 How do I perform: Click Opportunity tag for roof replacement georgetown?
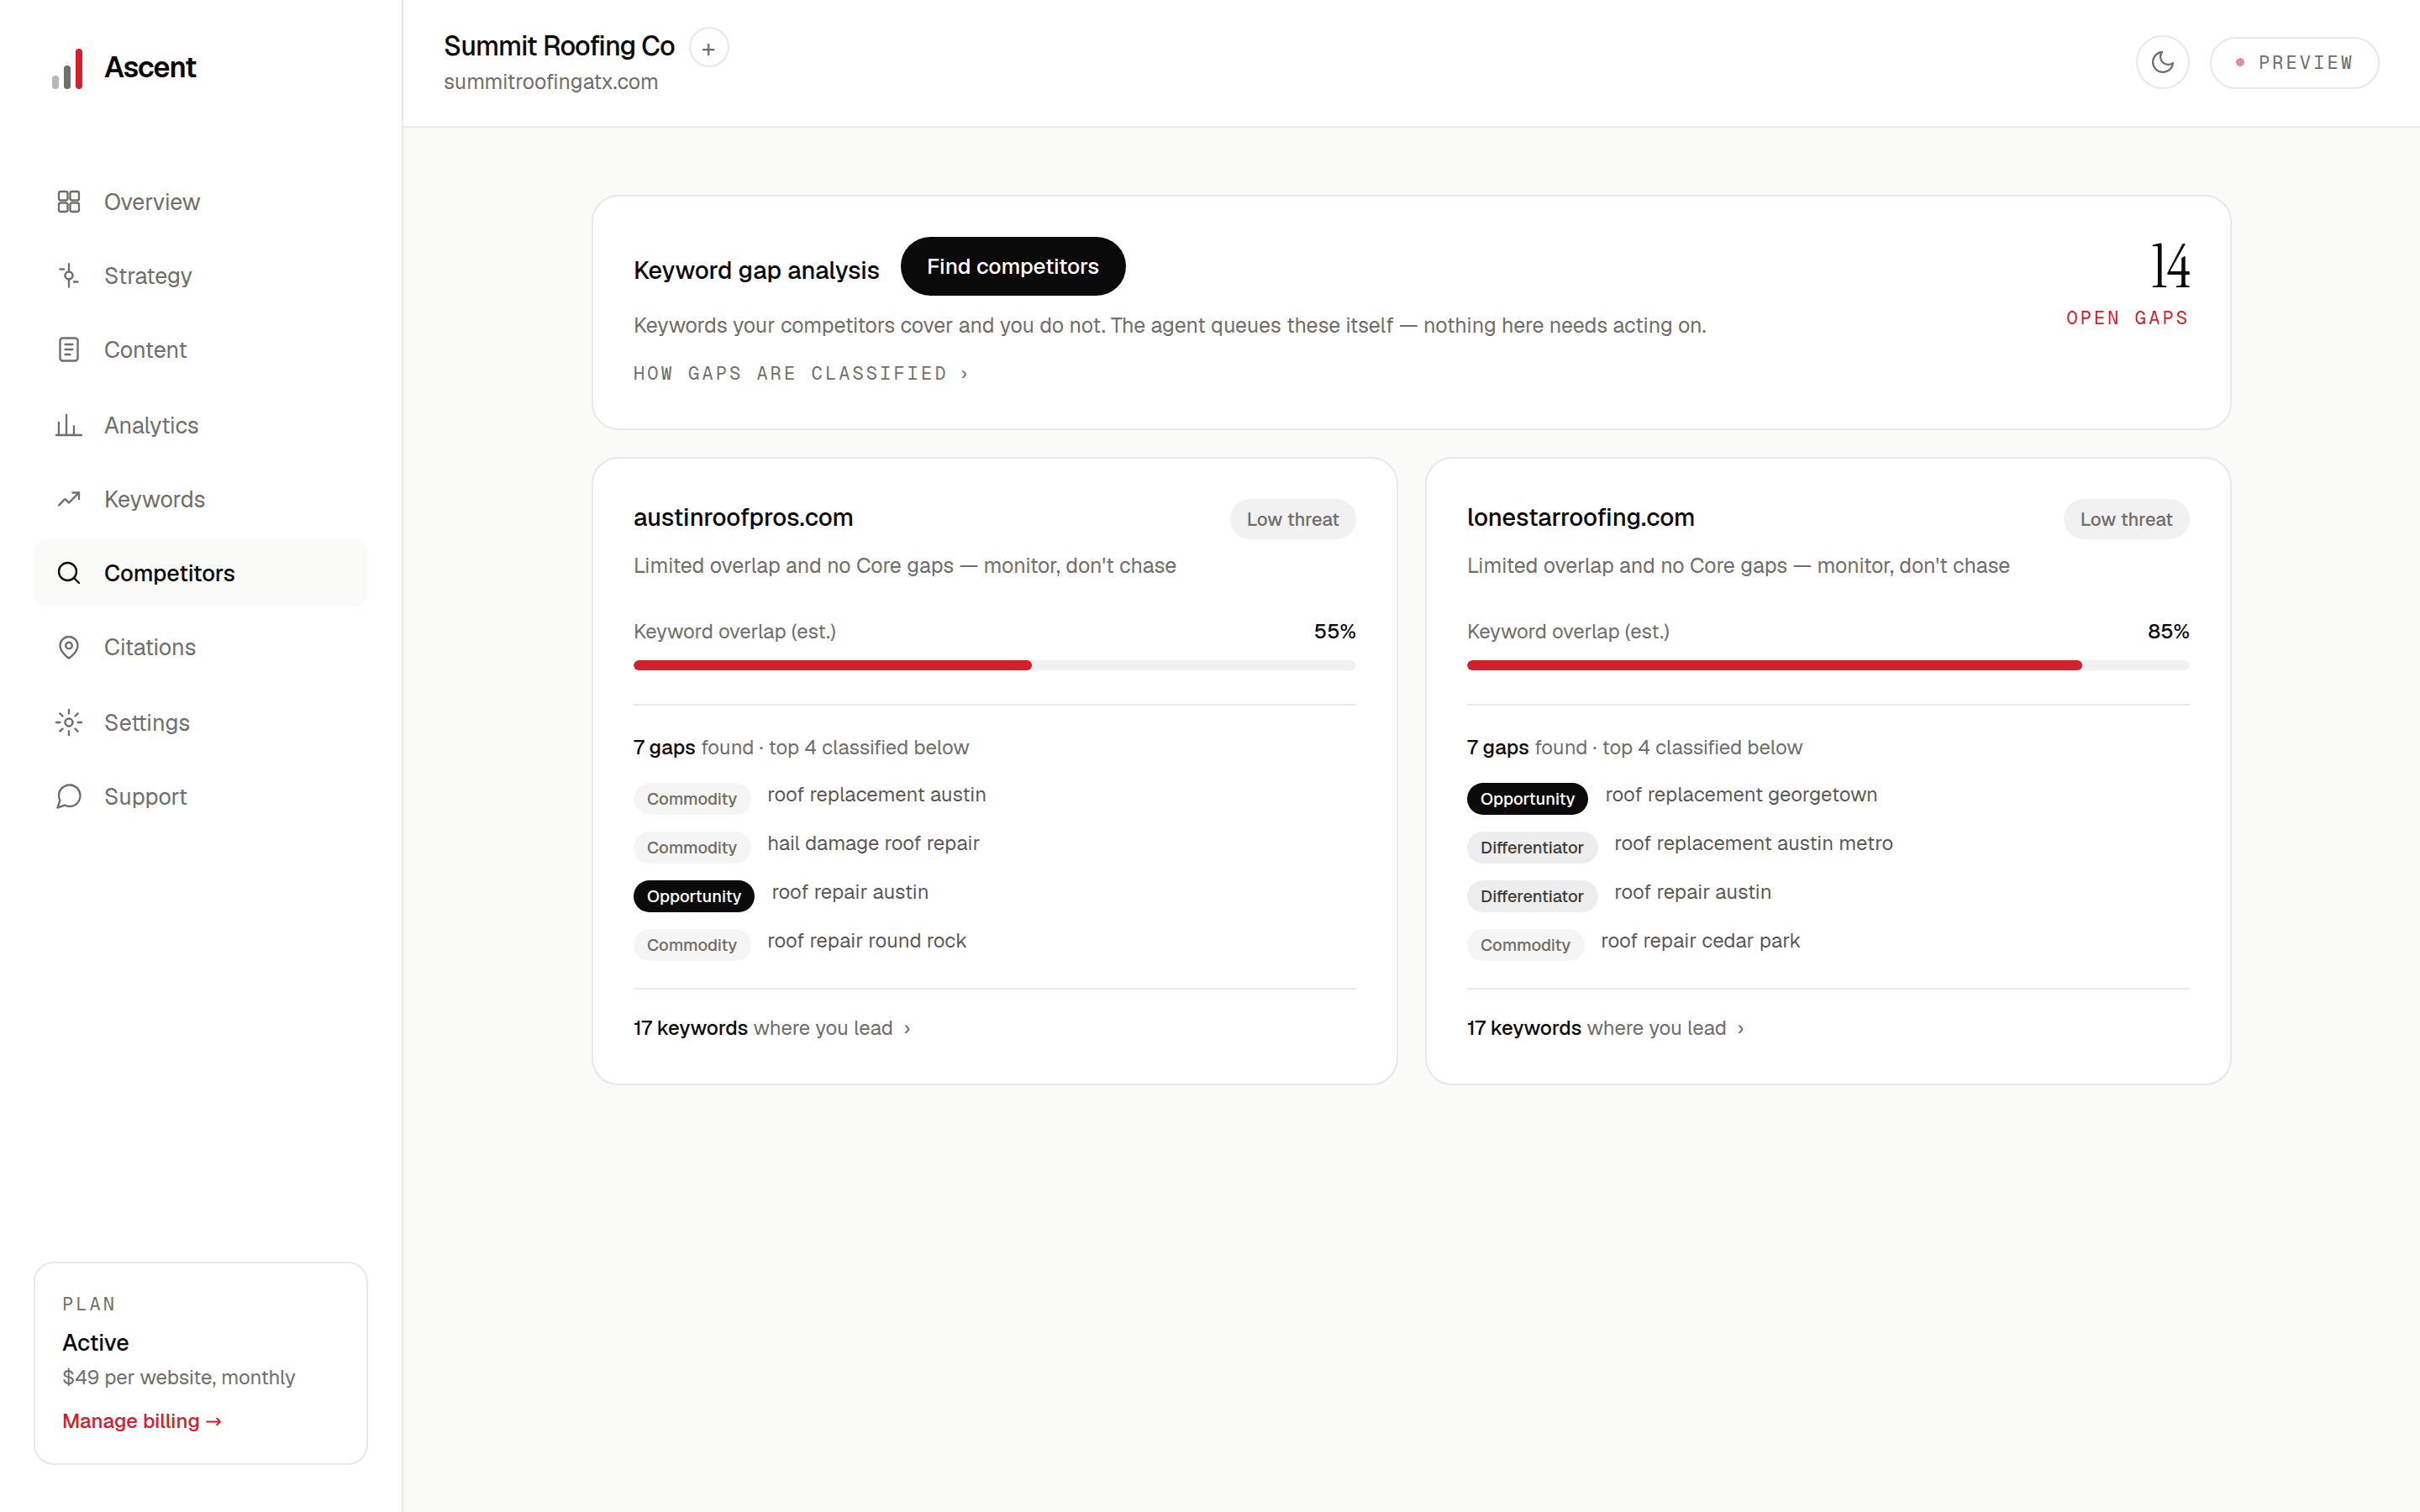(x=1526, y=799)
